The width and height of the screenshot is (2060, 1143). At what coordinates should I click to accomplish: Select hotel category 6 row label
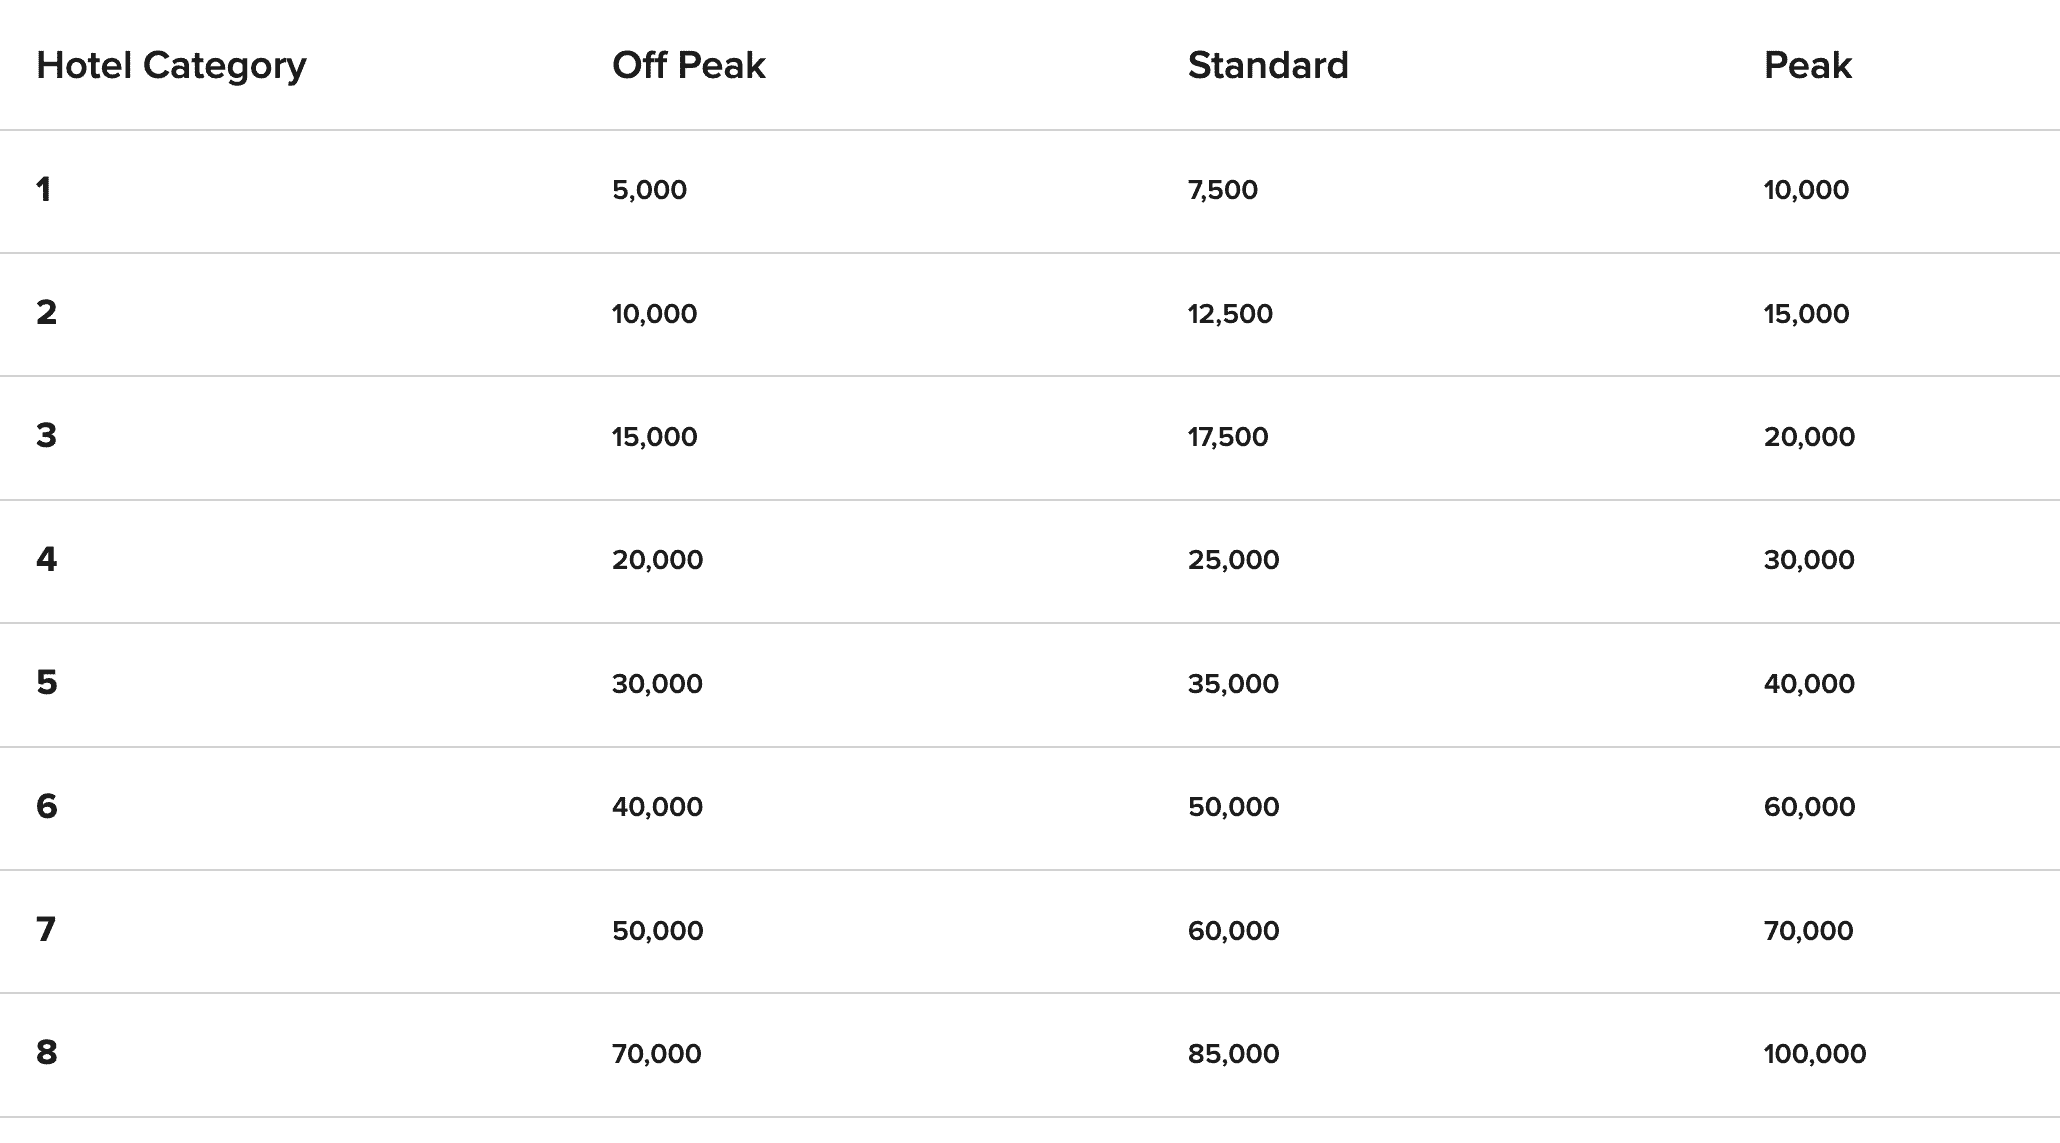click(46, 806)
